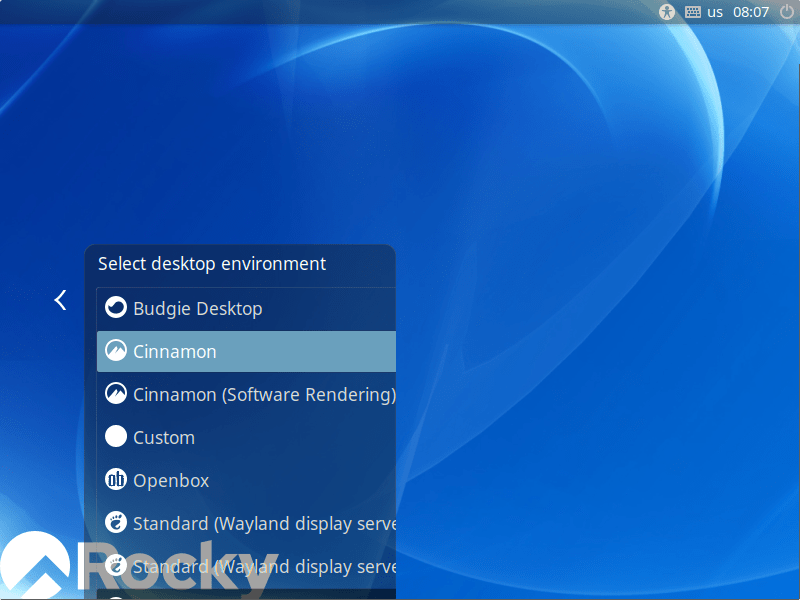Select the Budgie Desktop session

[x=246, y=309]
